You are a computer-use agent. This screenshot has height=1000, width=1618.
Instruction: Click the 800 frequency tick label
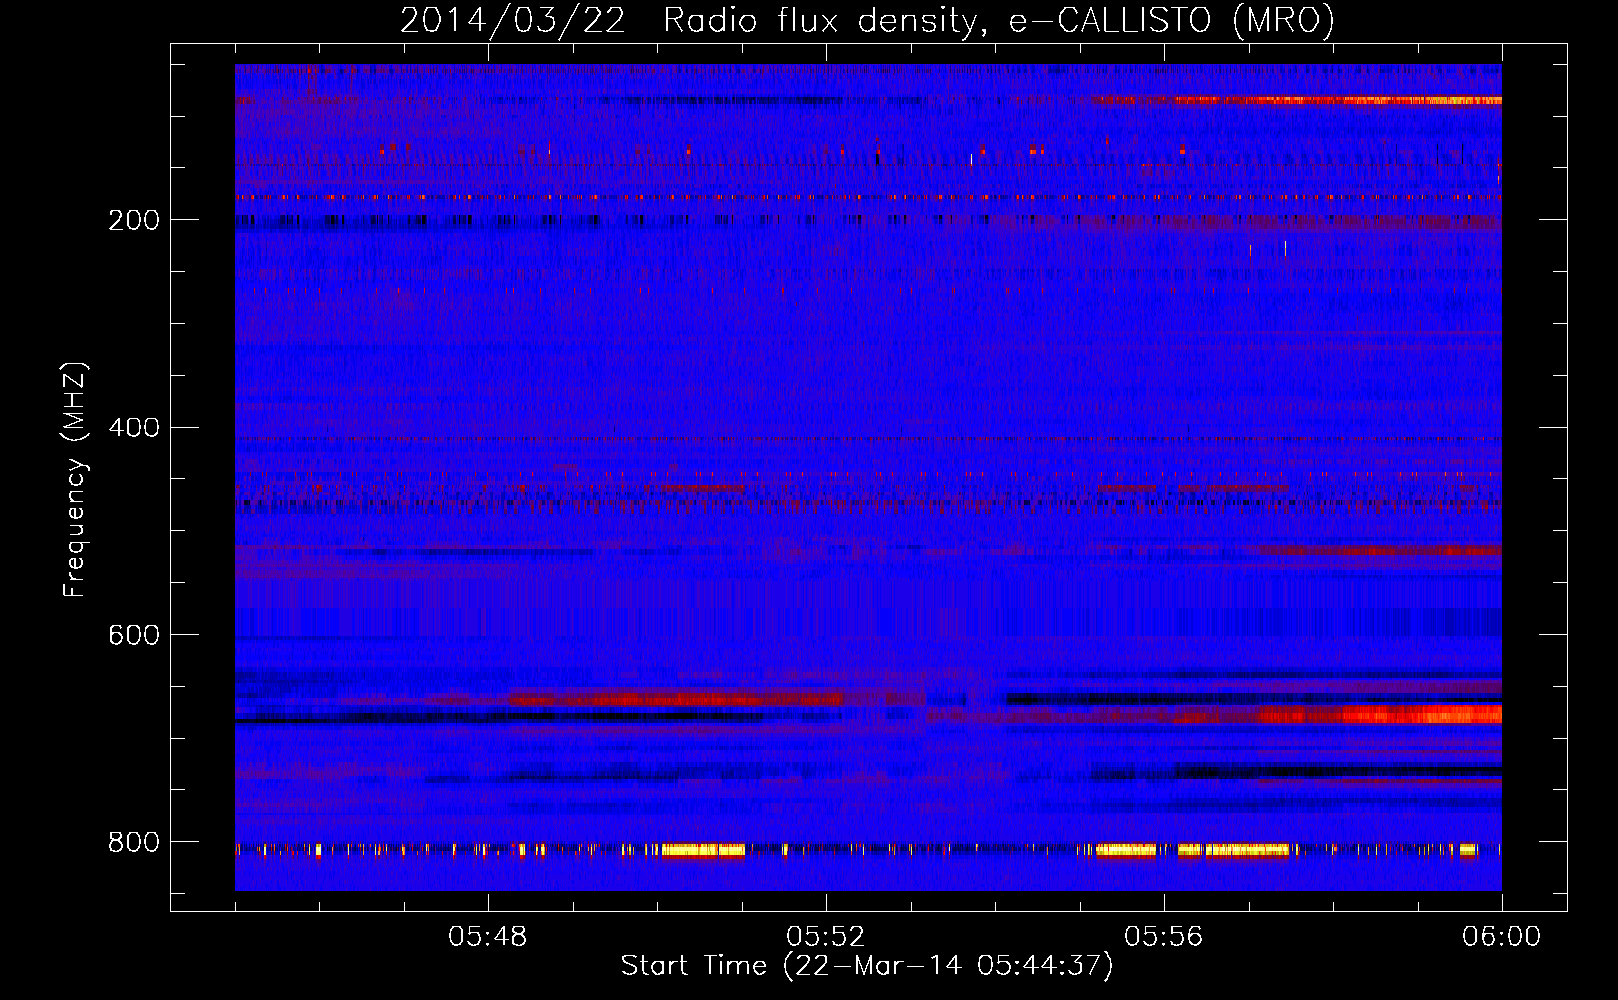pos(134,843)
